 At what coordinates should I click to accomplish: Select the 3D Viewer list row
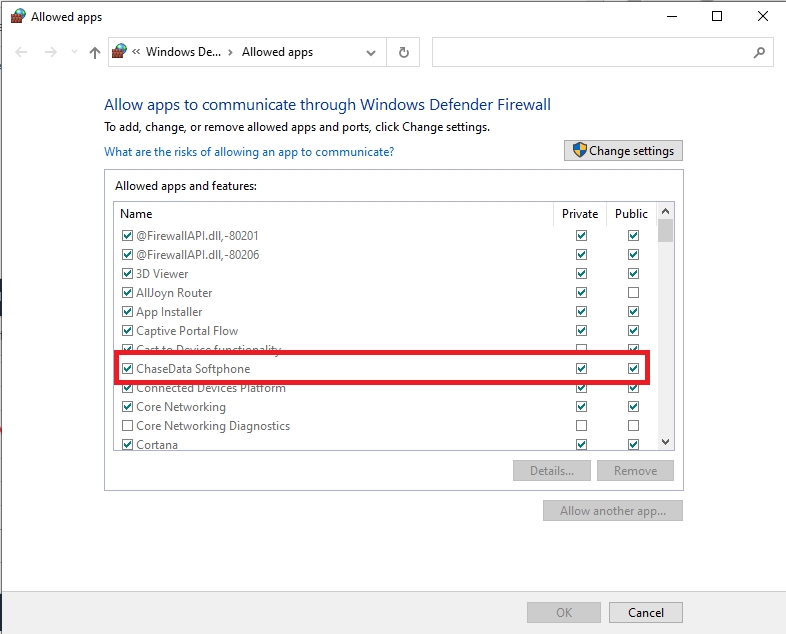384,273
